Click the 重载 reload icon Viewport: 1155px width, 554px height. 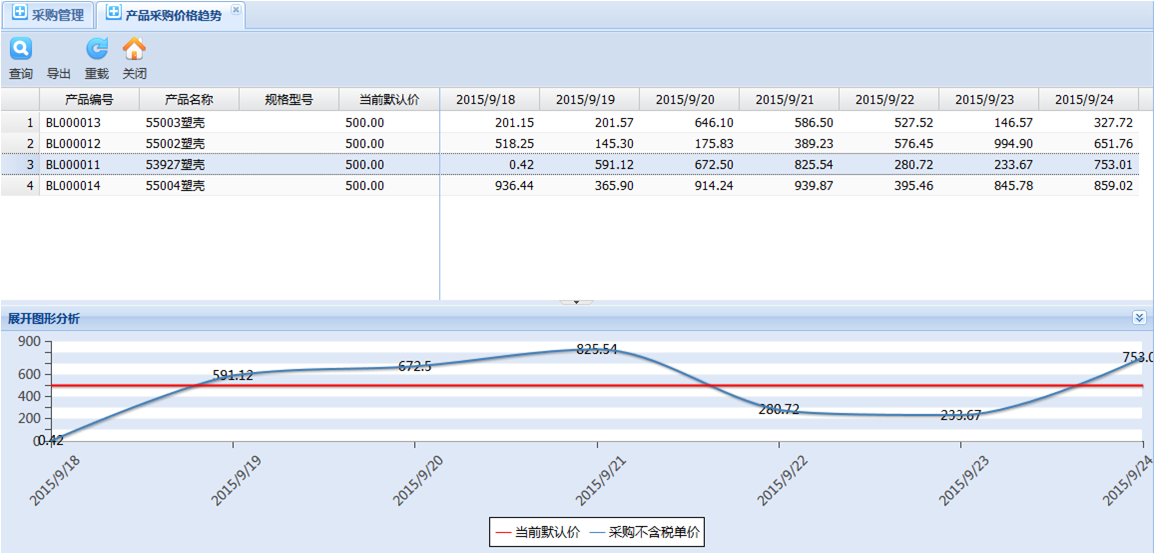click(x=96, y=49)
